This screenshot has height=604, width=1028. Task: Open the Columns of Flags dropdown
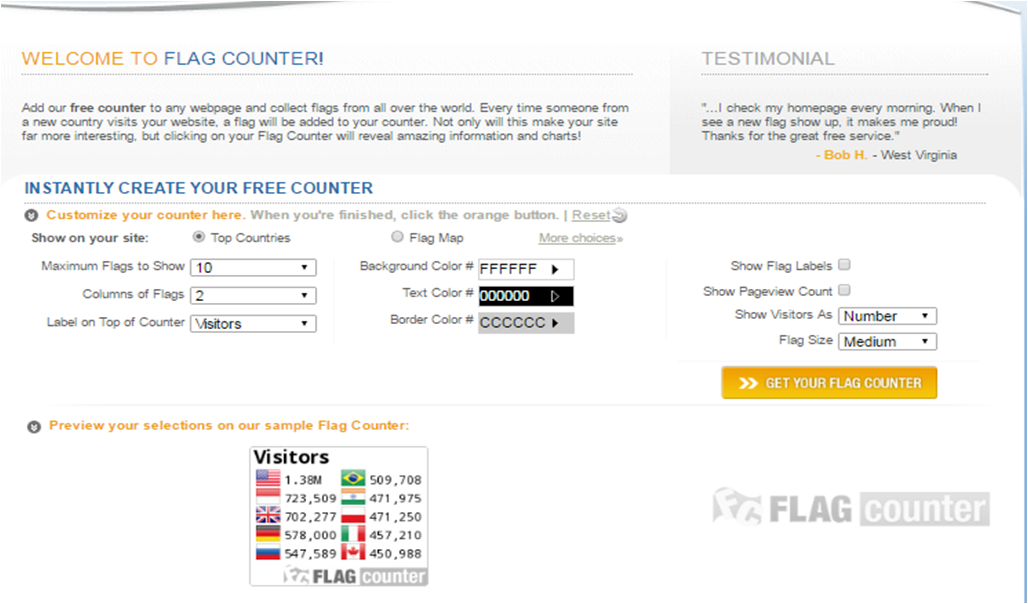point(253,296)
